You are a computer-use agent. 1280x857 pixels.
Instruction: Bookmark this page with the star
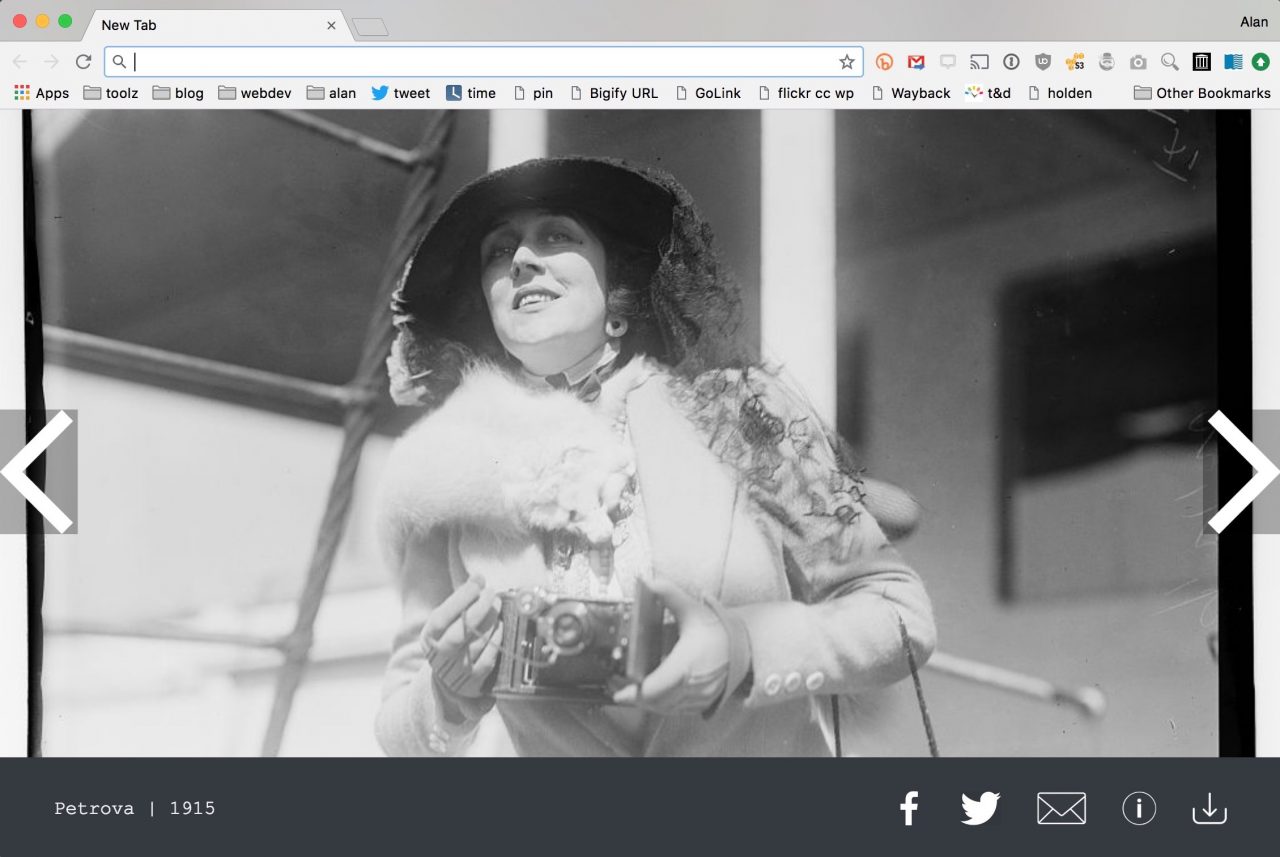click(x=847, y=62)
